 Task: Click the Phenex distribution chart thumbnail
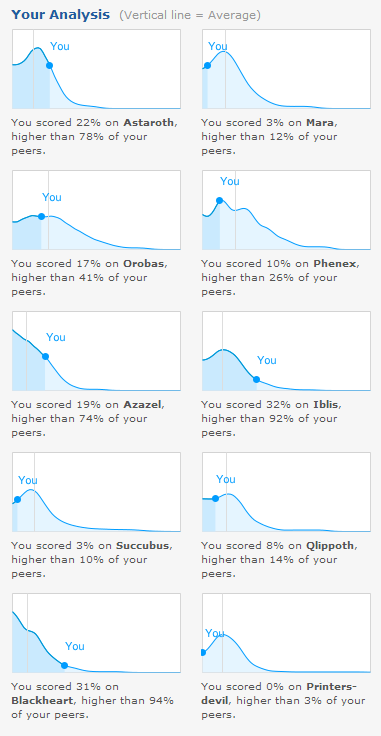[286, 210]
